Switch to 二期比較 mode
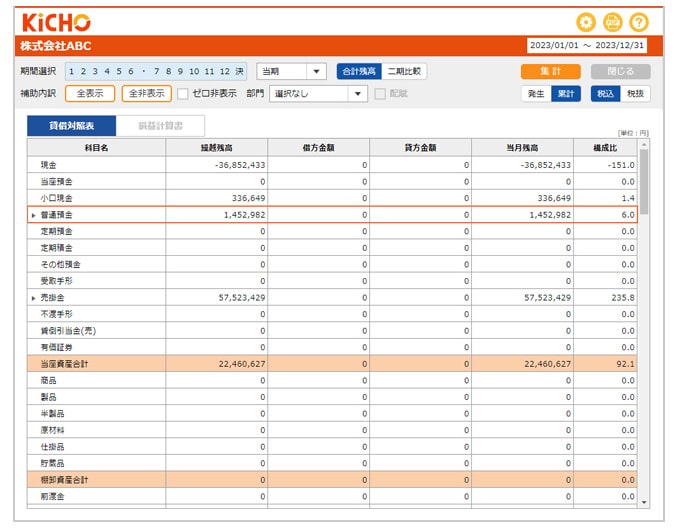The image size is (693, 531). (404, 71)
